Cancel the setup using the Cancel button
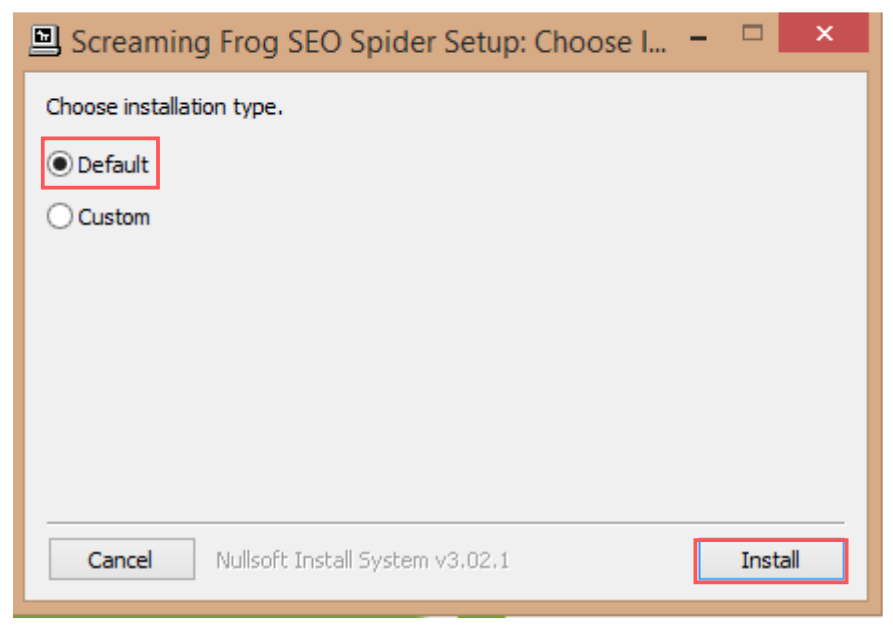This screenshot has height=632, width=893. pos(122,560)
